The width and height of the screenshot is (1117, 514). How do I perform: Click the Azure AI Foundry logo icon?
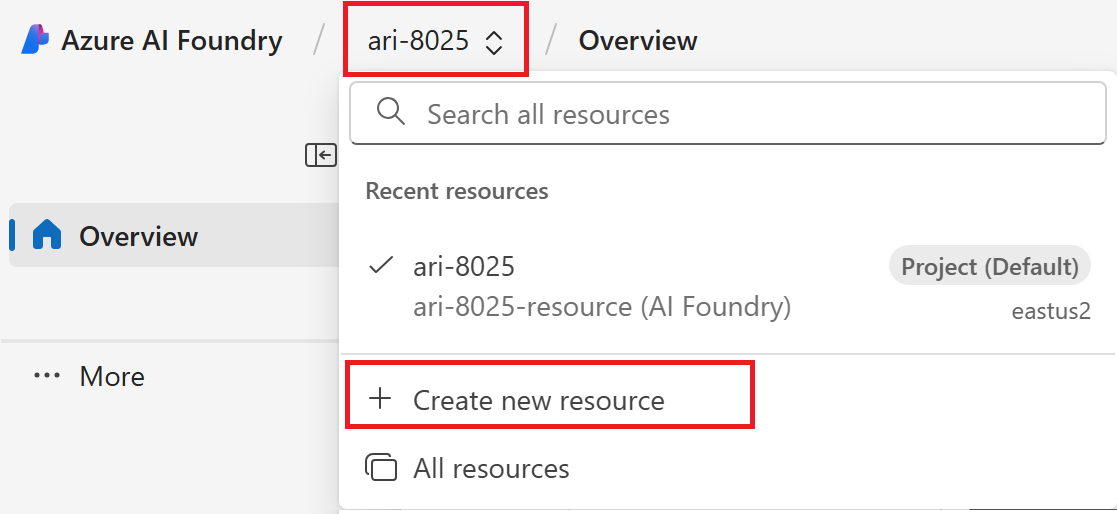coord(35,40)
